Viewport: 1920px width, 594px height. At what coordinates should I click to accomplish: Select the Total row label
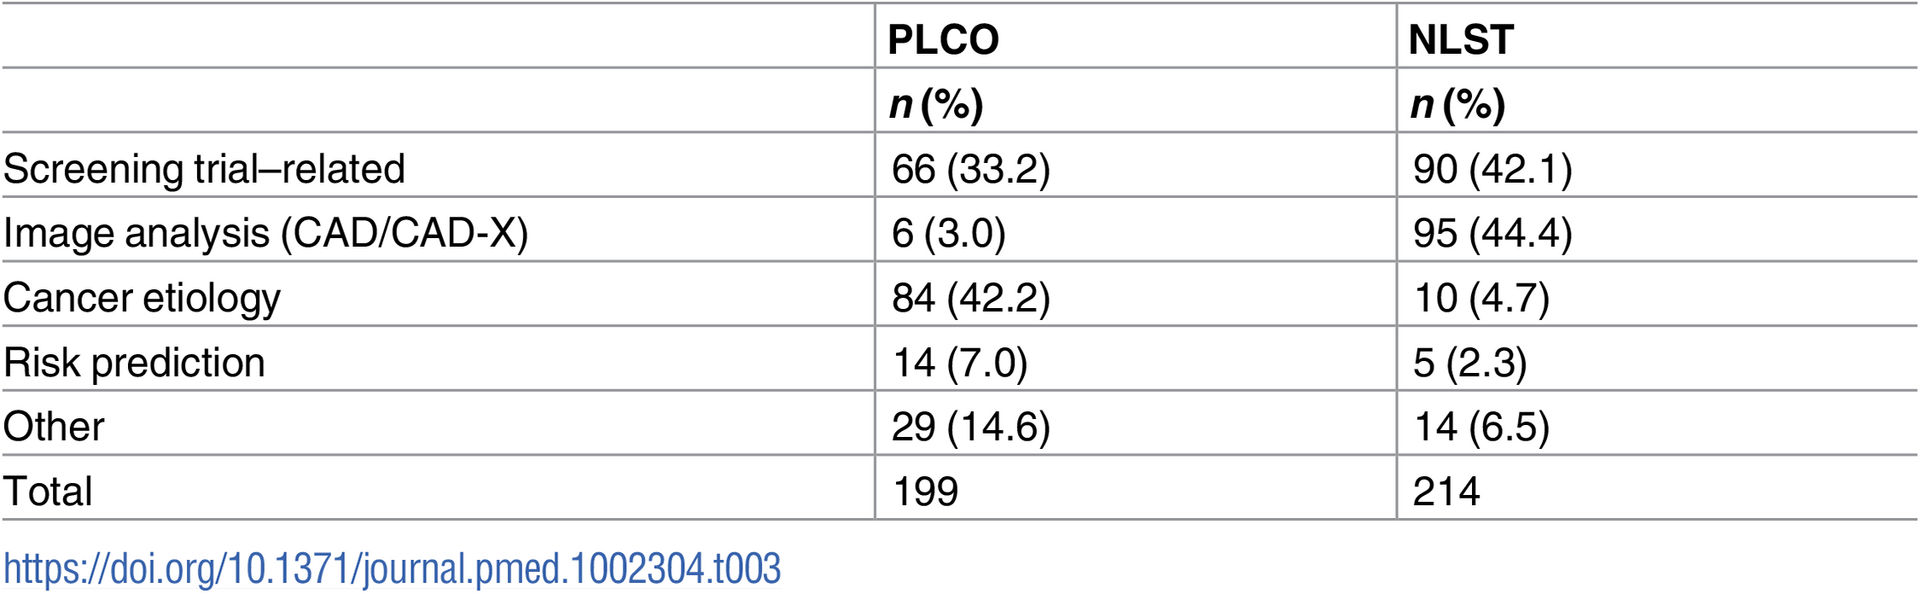[x=48, y=491]
